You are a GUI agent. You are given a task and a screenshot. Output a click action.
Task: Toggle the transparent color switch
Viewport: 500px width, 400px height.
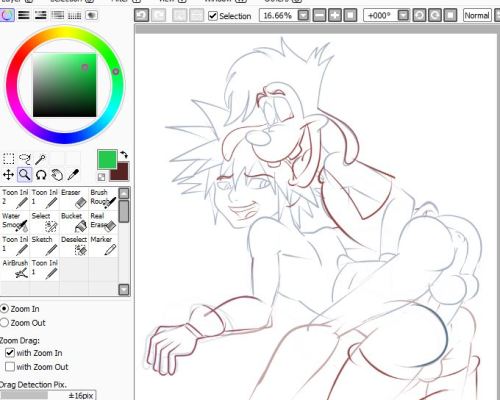tap(102, 177)
